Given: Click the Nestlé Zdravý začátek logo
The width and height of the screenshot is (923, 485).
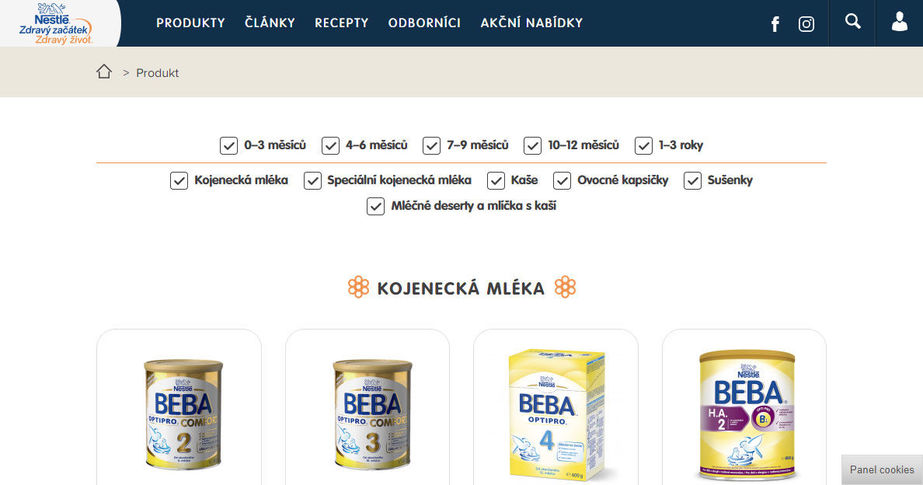Looking at the screenshot, I should click(x=56, y=24).
